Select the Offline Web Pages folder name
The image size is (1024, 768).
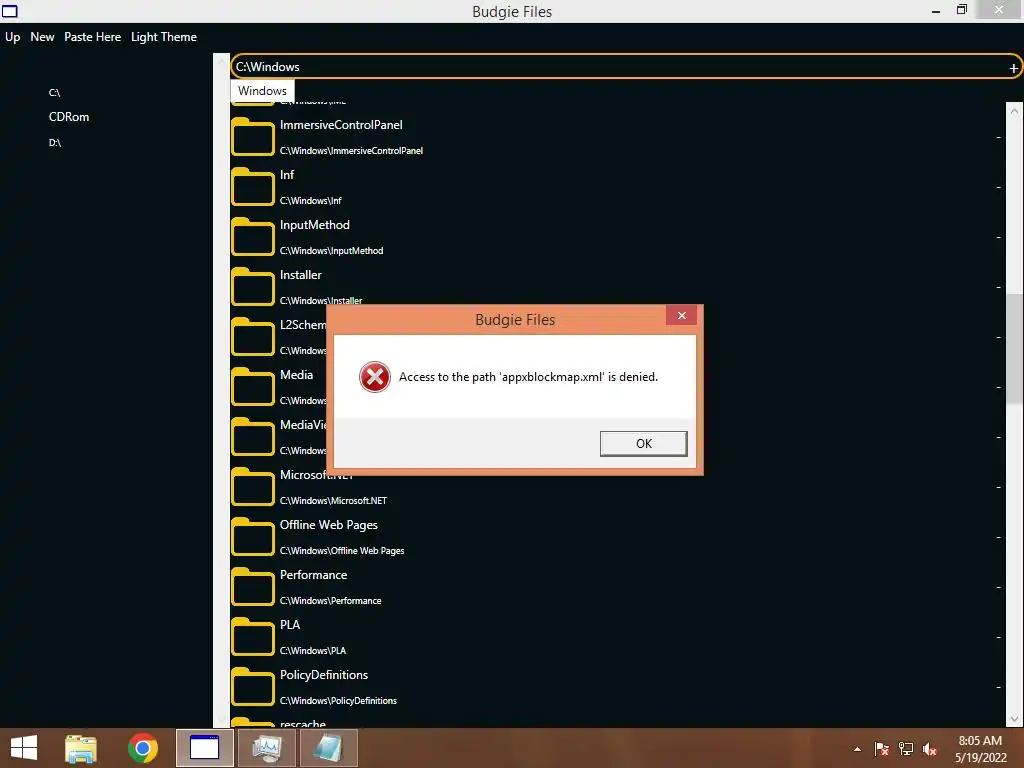pos(328,525)
